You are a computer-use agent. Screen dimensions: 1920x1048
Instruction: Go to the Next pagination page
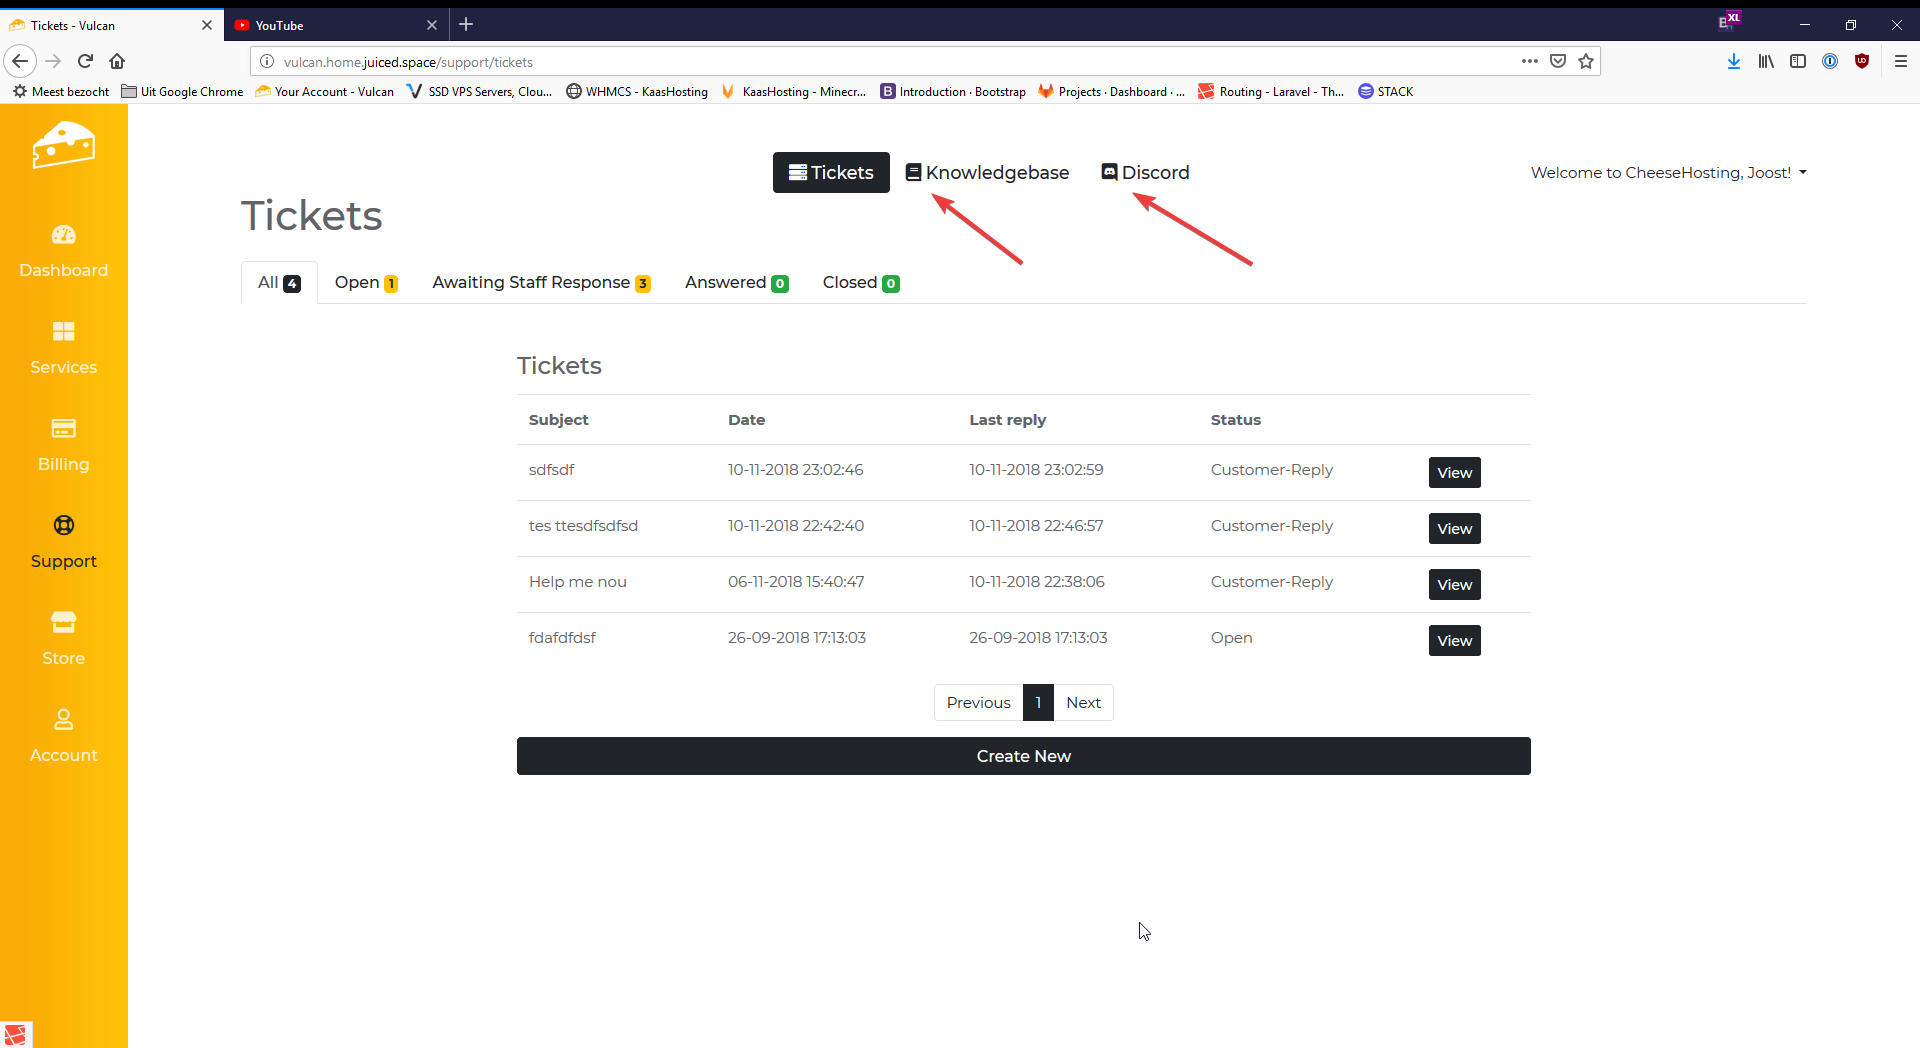click(x=1083, y=703)
